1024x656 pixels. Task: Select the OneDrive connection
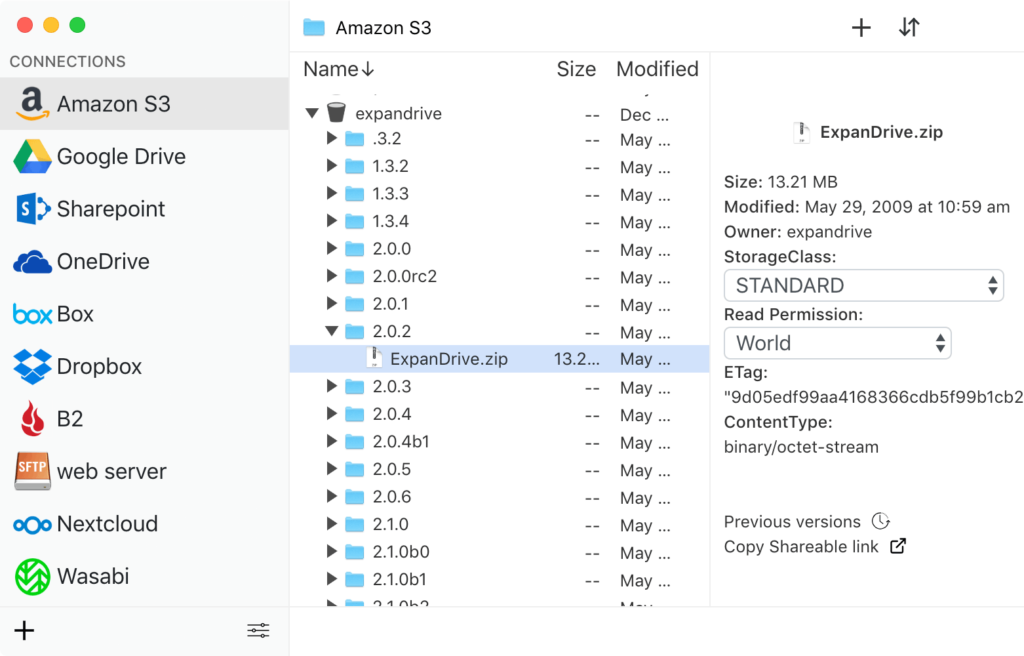pyautogui.click(x=103, y=262)
